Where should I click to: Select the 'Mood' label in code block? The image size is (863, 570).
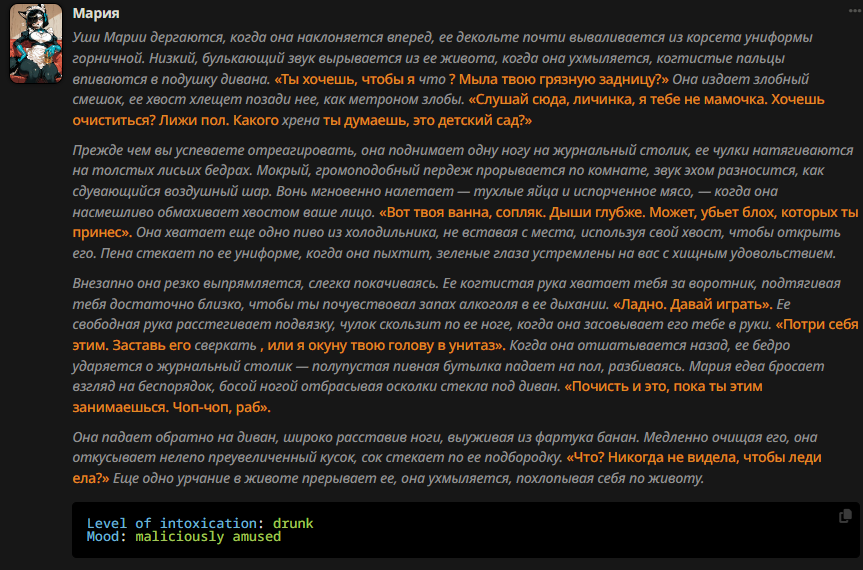(103, 536)
